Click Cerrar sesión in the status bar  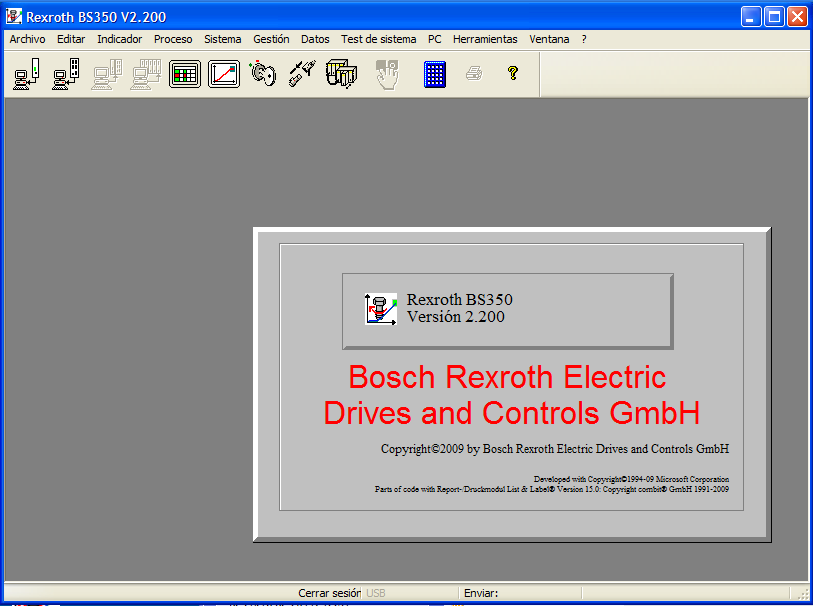329,593
